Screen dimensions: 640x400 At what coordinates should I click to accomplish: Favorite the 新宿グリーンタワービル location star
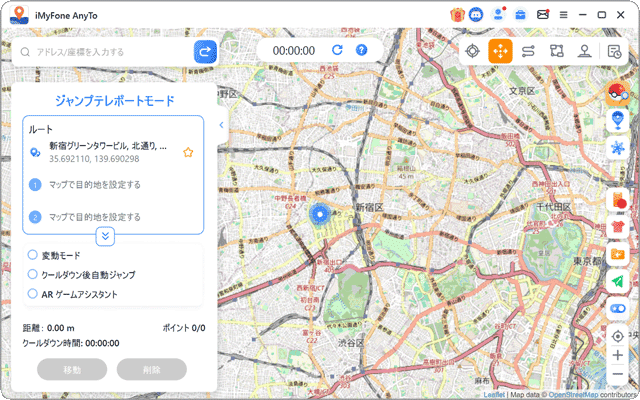coord(188,153)
